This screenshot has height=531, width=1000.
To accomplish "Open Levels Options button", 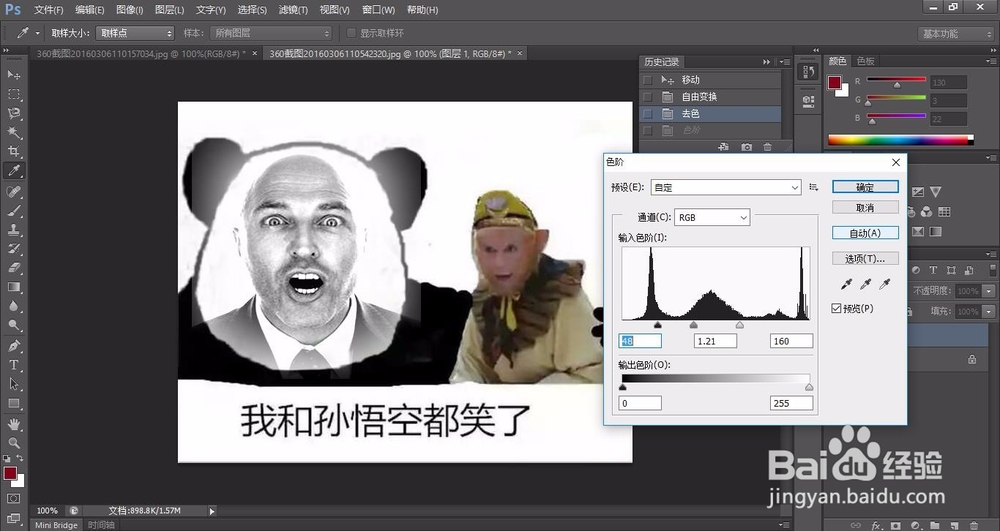I will coord(865,258).
